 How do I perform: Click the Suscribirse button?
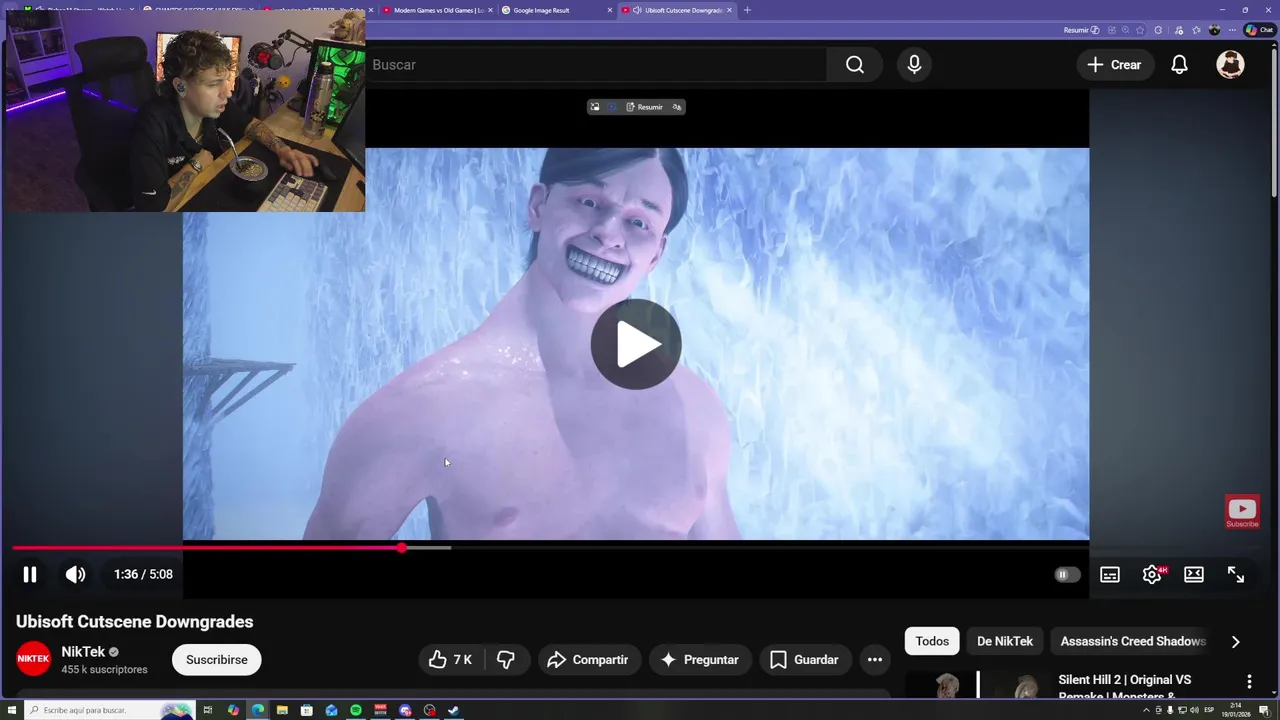click(216, 660)
